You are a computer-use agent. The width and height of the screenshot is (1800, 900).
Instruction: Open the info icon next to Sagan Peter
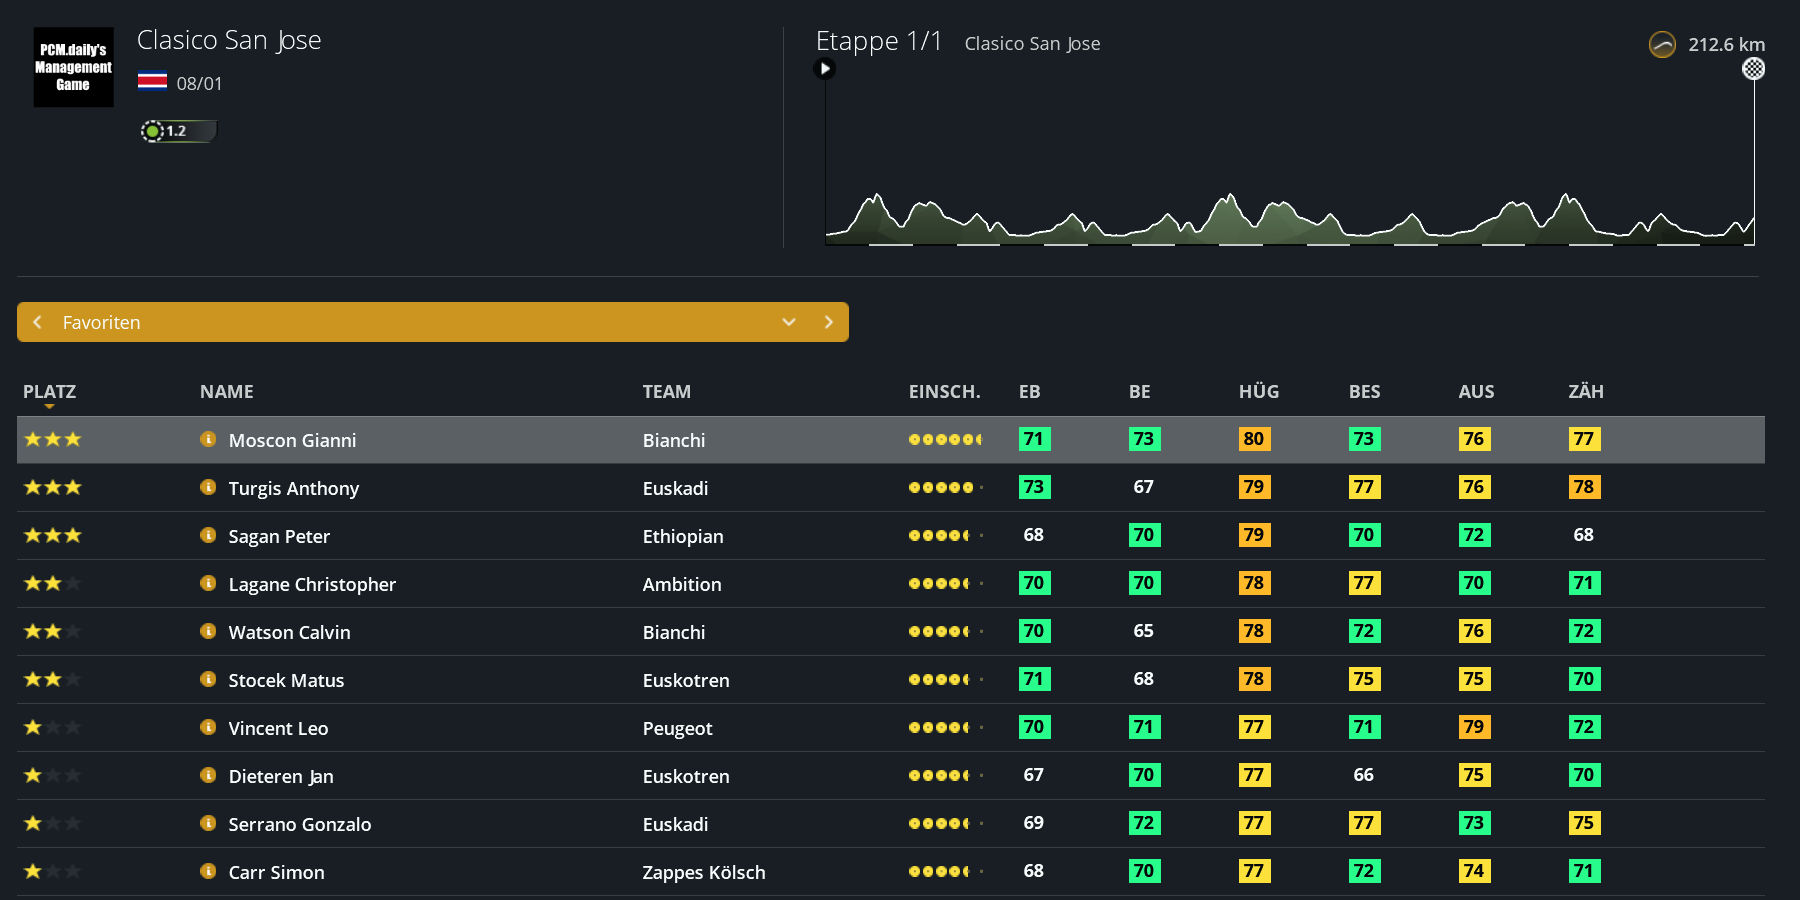[x=208, y=535]
